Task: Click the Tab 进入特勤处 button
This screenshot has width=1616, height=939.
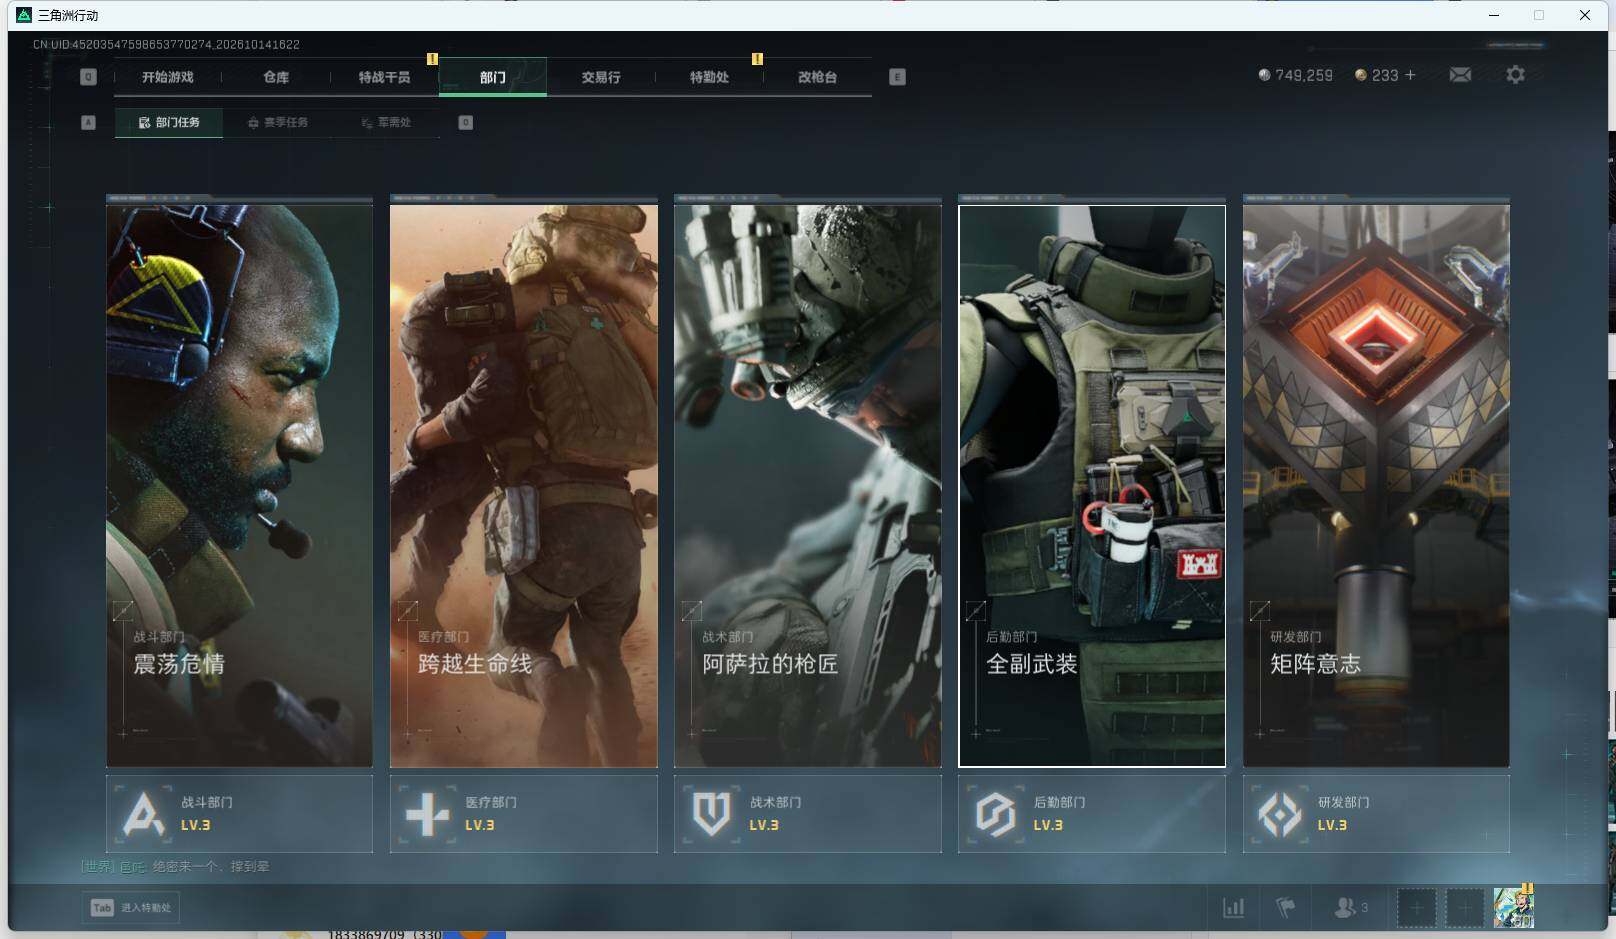Action: (x=131, y=908)
